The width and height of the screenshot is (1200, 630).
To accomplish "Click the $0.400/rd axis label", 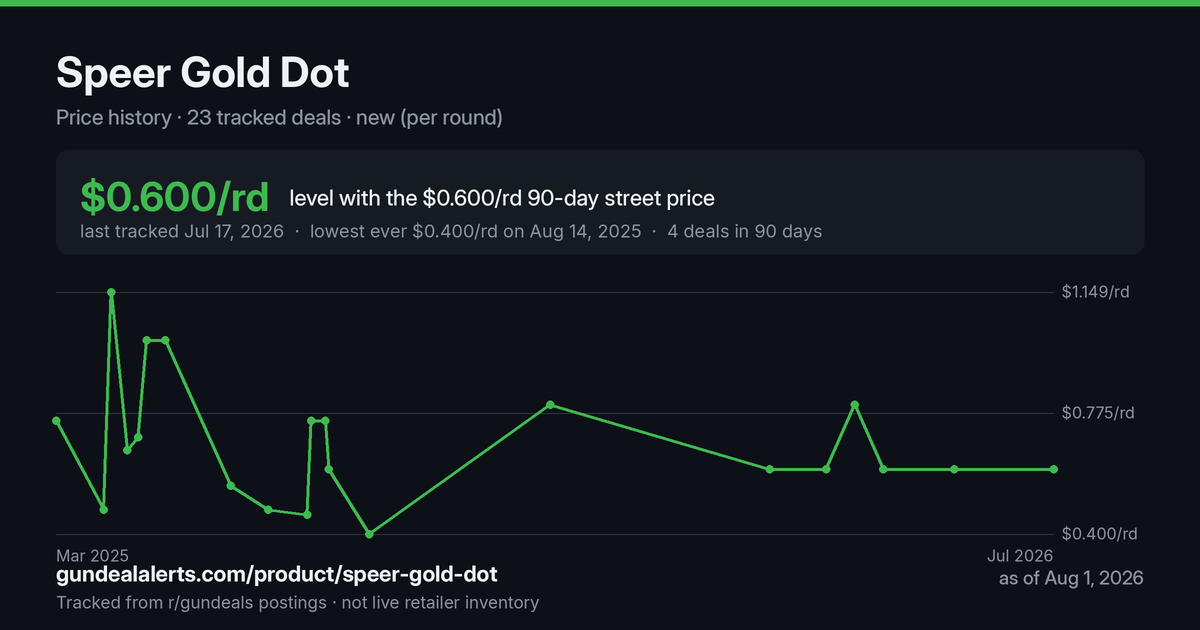I will click(x=1098, y=534).
